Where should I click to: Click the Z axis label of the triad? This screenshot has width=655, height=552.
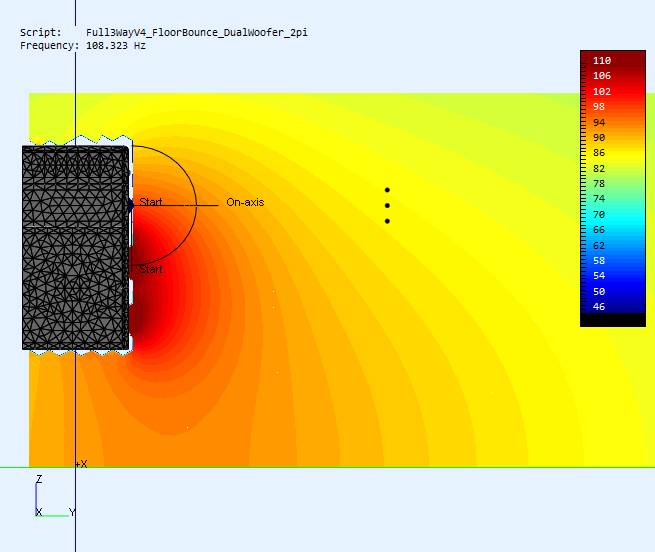click(39, 479)
